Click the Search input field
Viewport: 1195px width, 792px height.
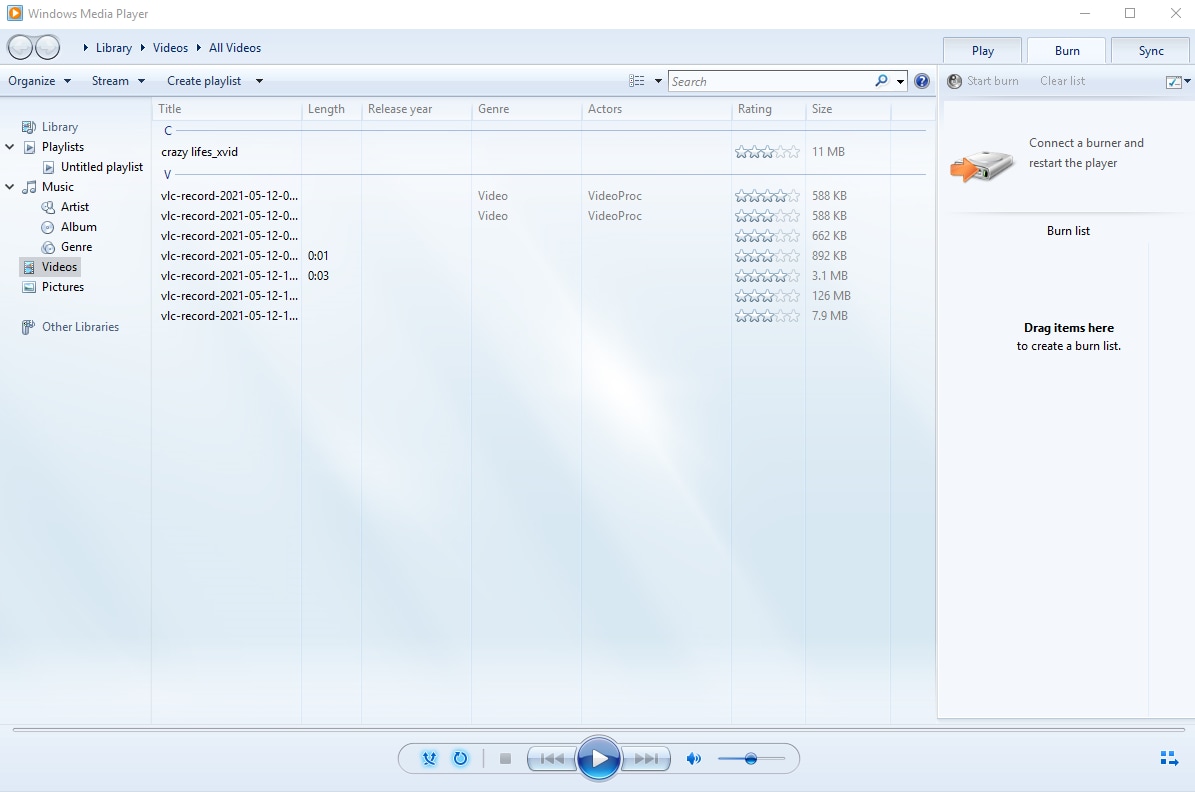click(x=771, y=81)
